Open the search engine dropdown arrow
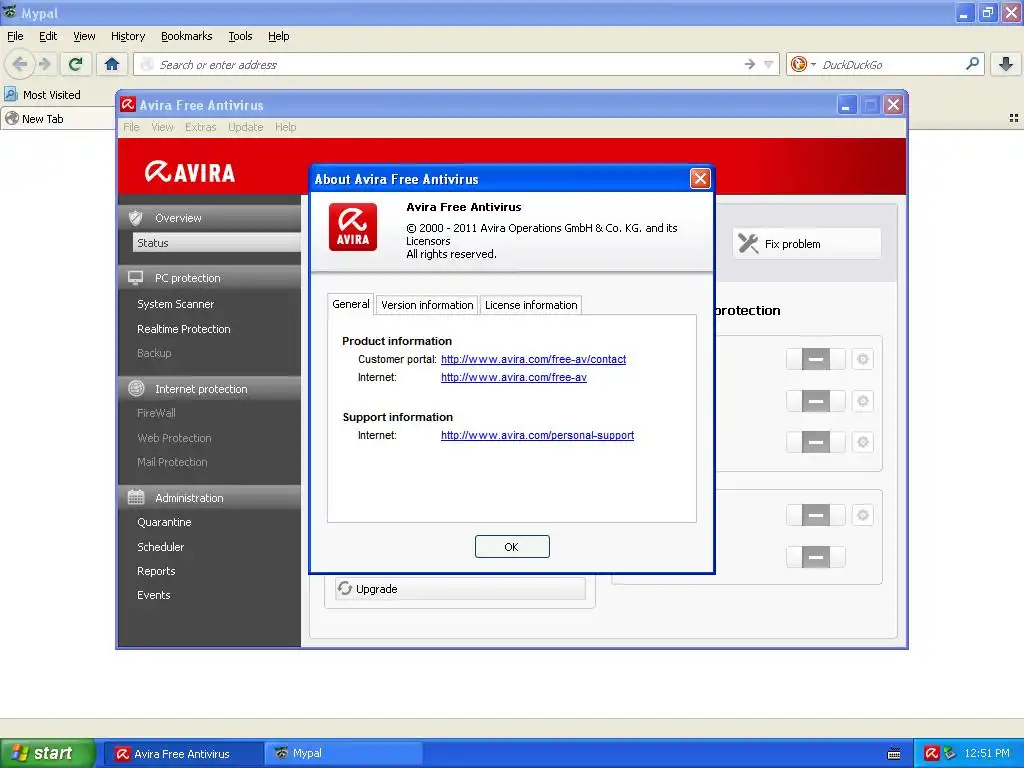 [x=813, y=64]
